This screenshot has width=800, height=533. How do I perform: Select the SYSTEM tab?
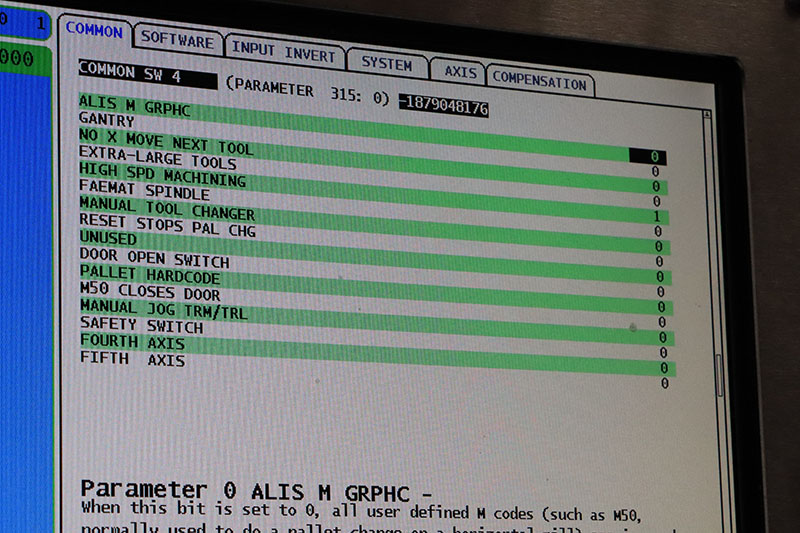(x=387, y=63)
